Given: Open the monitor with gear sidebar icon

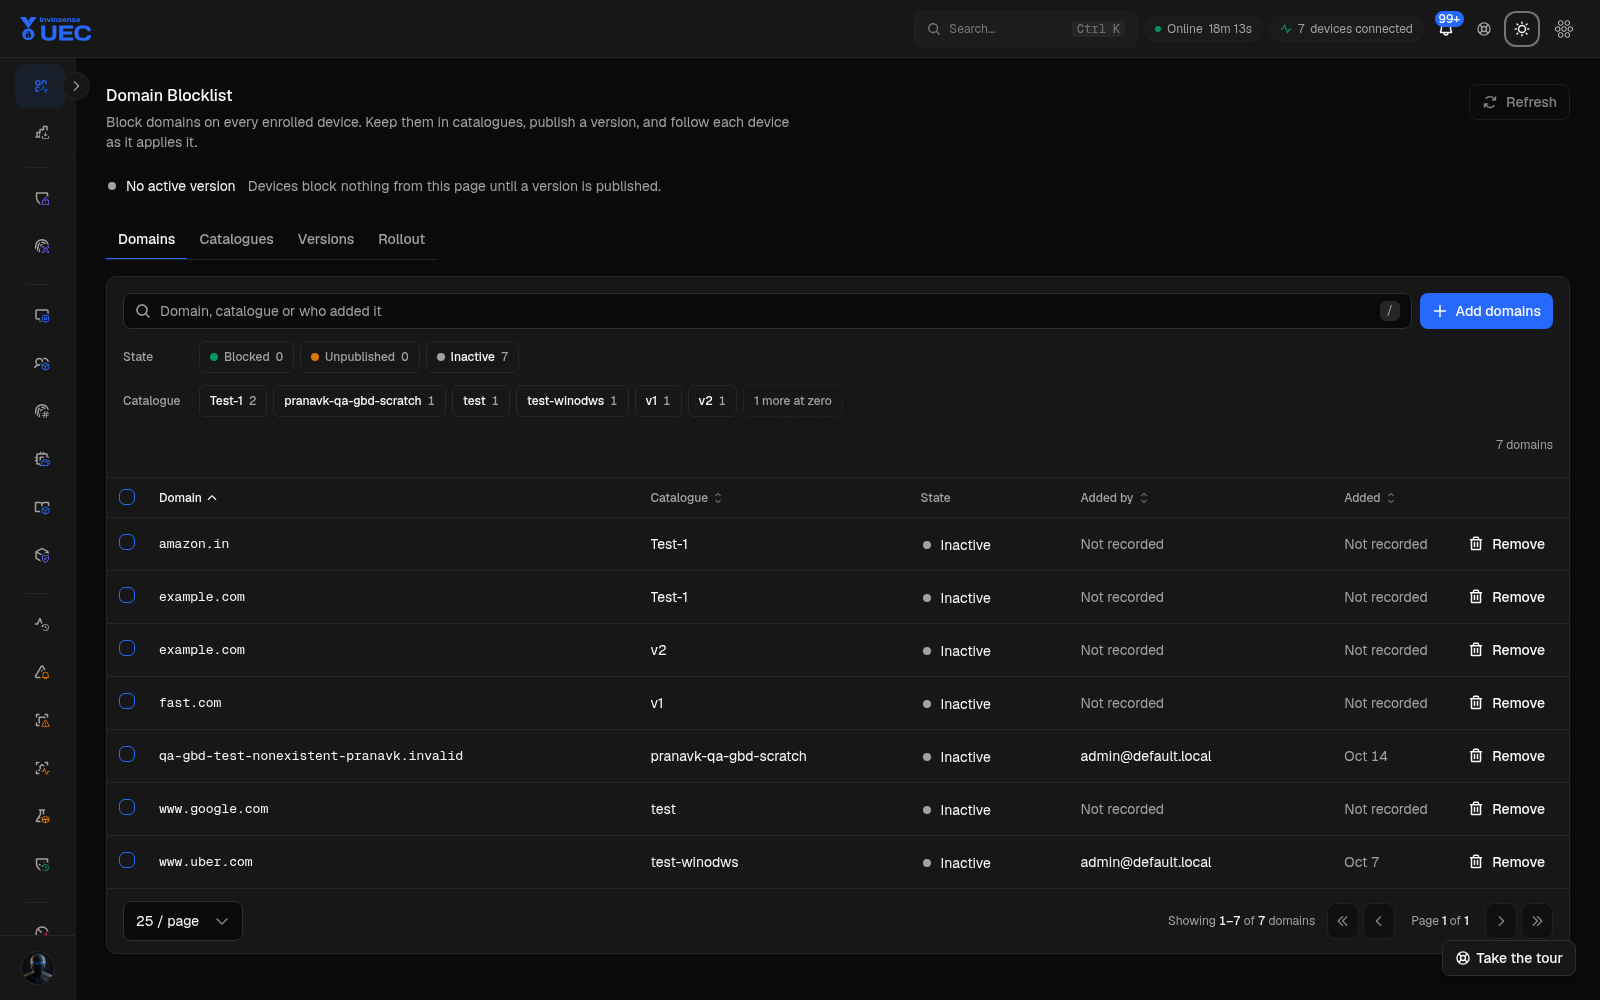Looking at the screenshot, I should tap(41, 316).
